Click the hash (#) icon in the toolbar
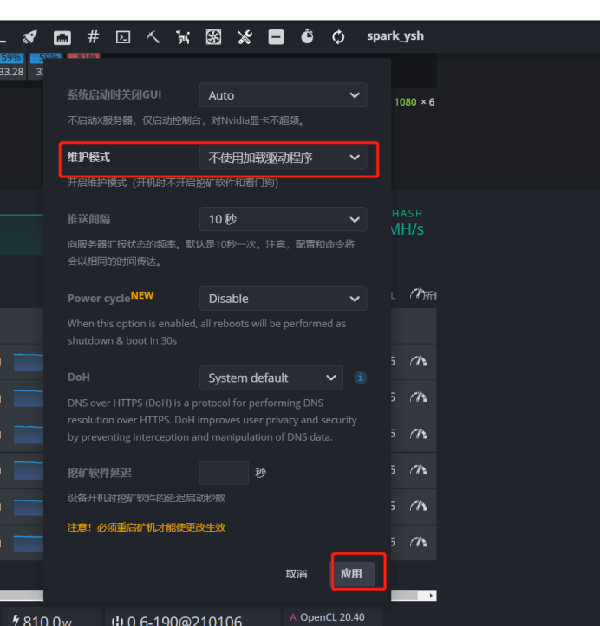 93,37
